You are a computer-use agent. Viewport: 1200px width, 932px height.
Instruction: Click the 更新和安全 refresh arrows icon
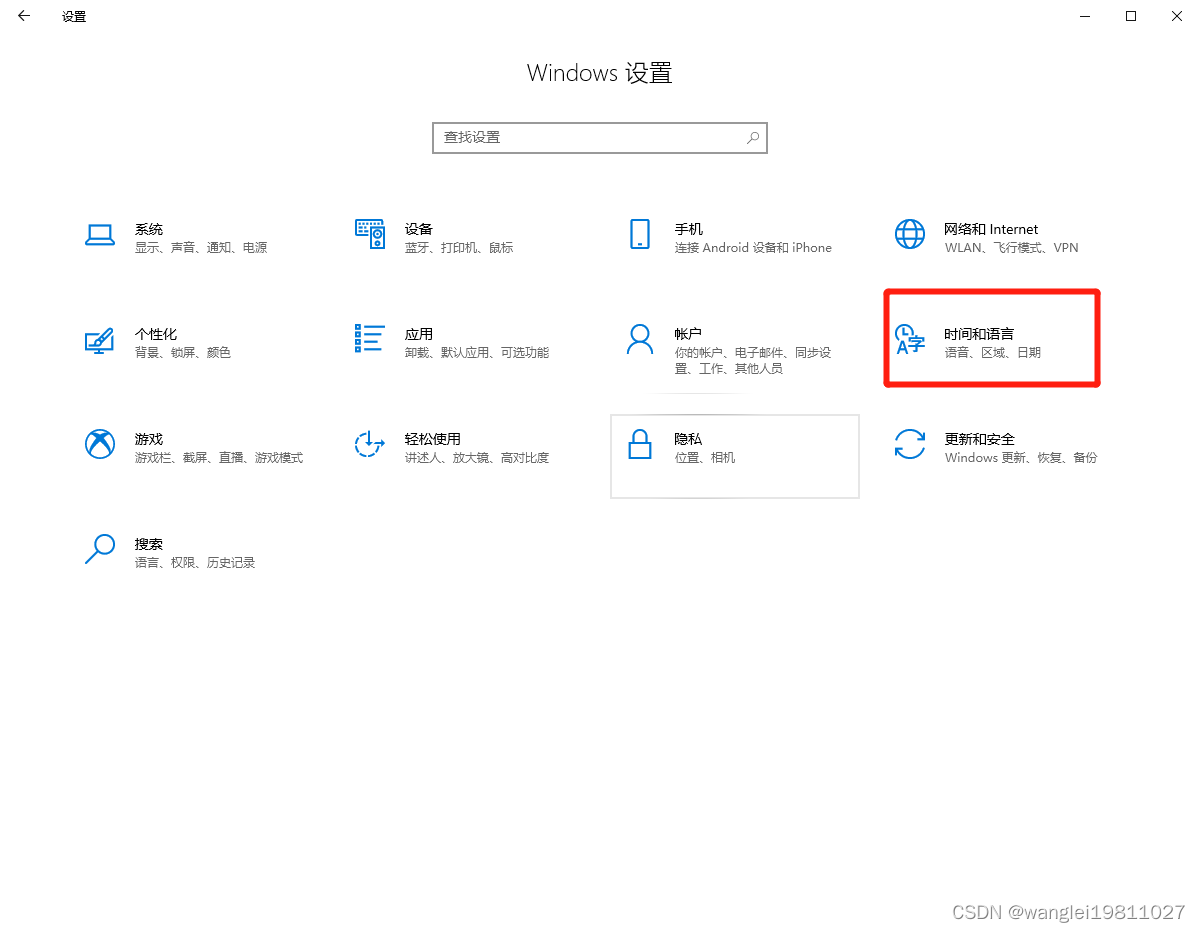coord(910,444)
